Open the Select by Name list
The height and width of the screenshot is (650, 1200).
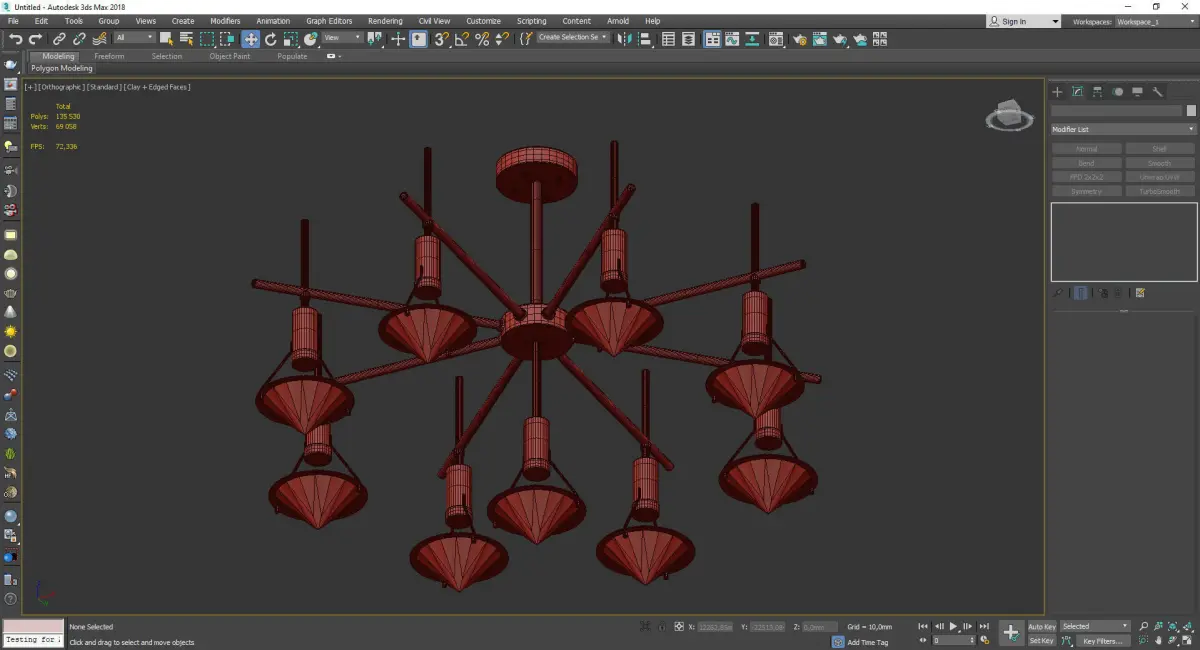pyautogui.click(x=186, y=39)
